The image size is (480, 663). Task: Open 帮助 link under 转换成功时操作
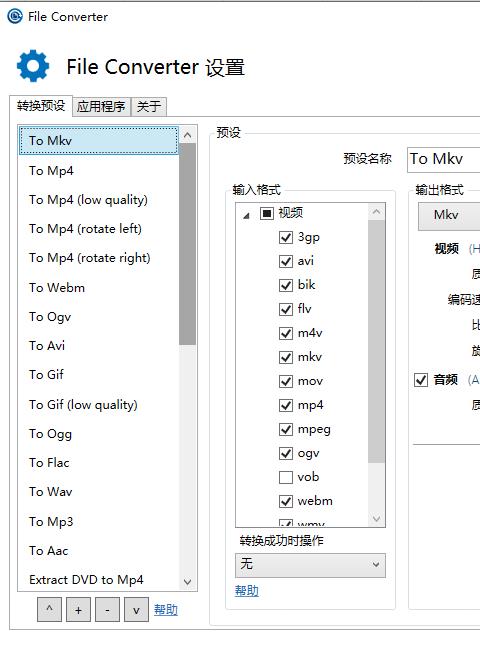(x=247, y=590)
